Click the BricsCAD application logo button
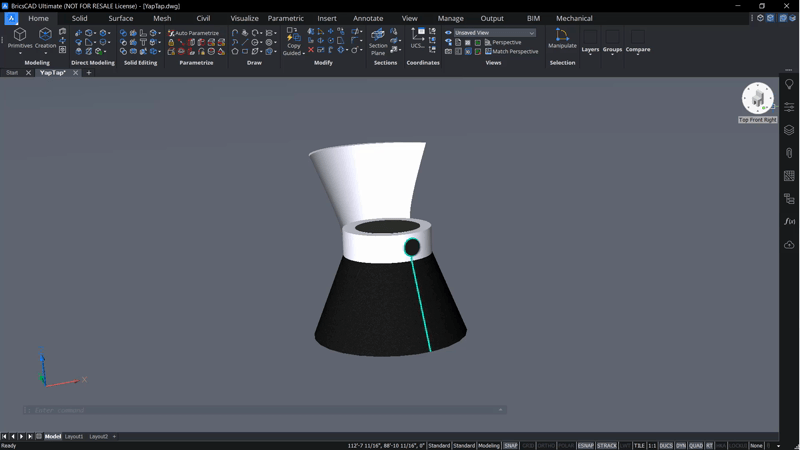The width and height of the screenshot is (800, 450). coord(11,18)
